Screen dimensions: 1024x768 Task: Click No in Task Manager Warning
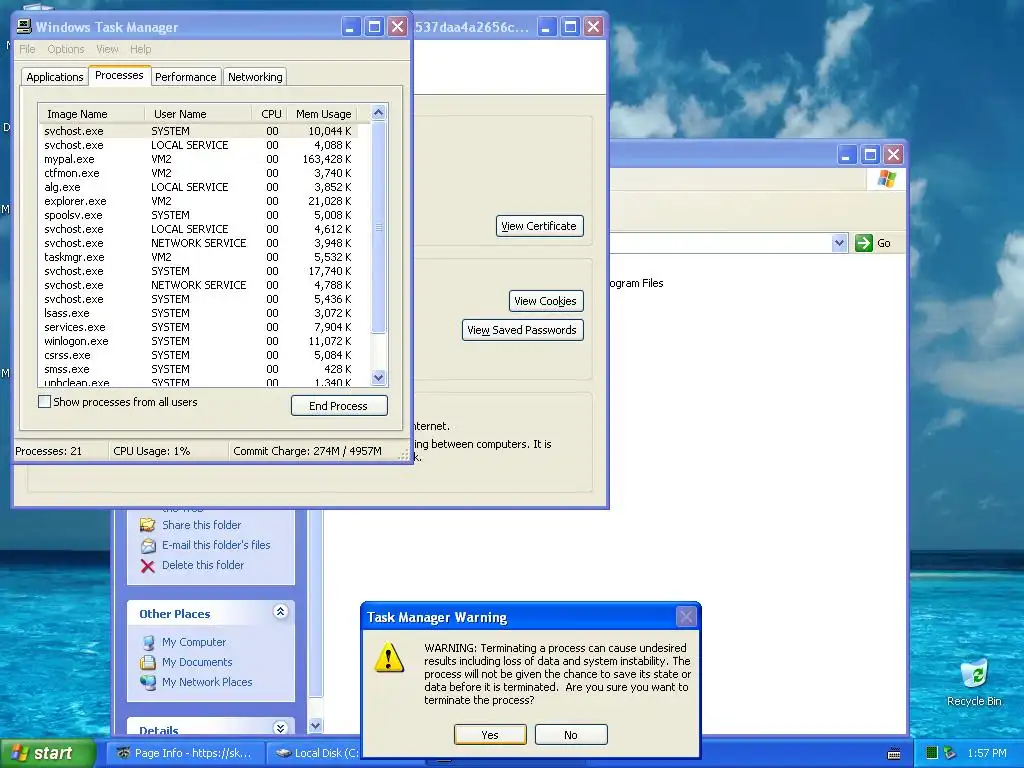571,735
